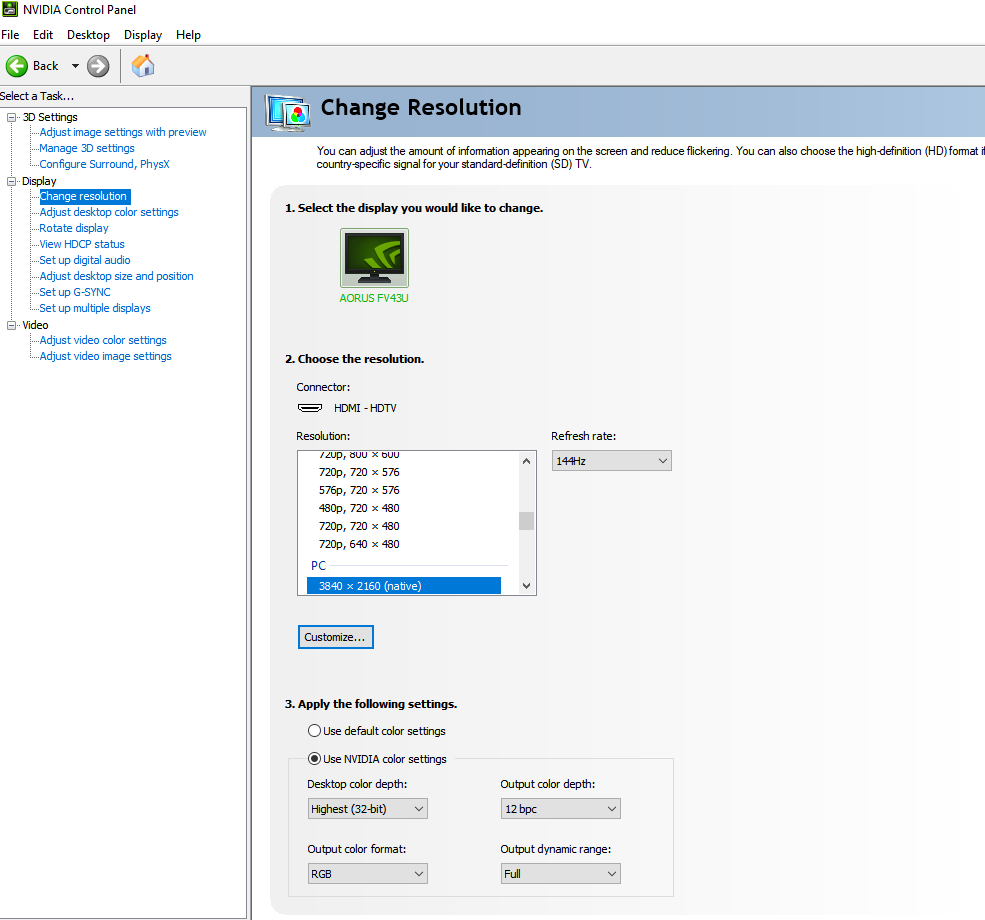Open the Output dynamic range dropdown
Screen dimensions: 985x920
[560, 874]
